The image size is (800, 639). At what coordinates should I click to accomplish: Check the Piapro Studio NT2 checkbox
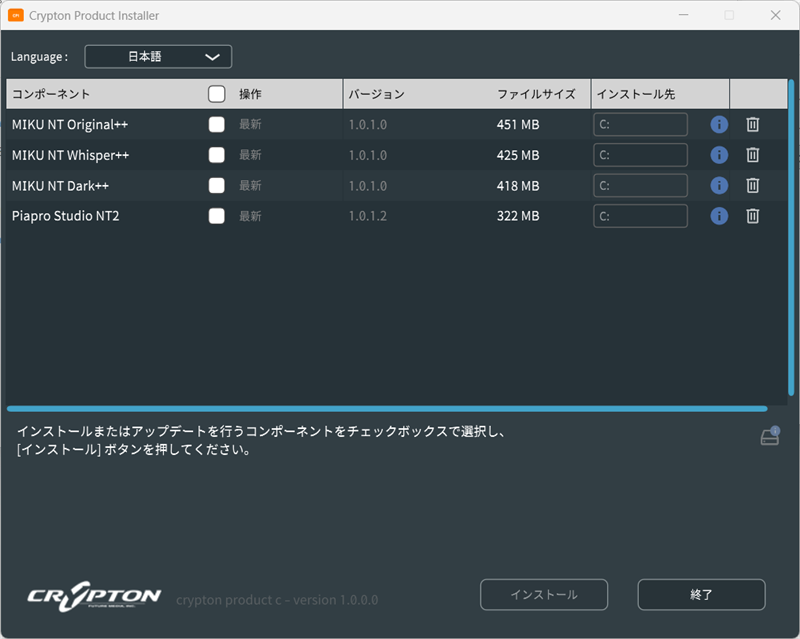[217, 216]
